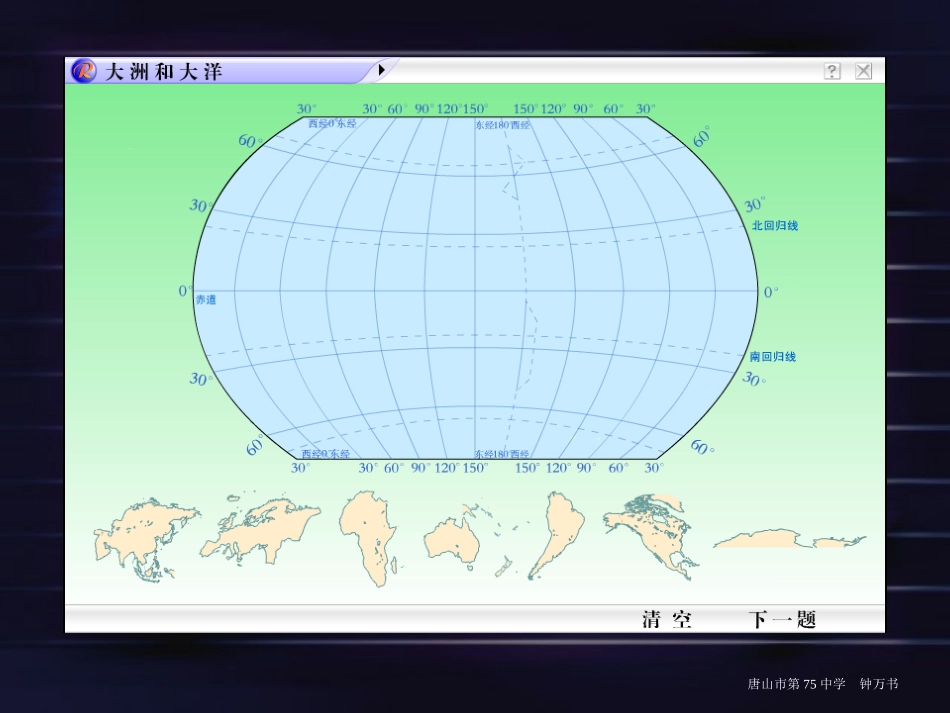Click the top 西经0东经 label
Screen dimensions: 950x713
(332, 124)
